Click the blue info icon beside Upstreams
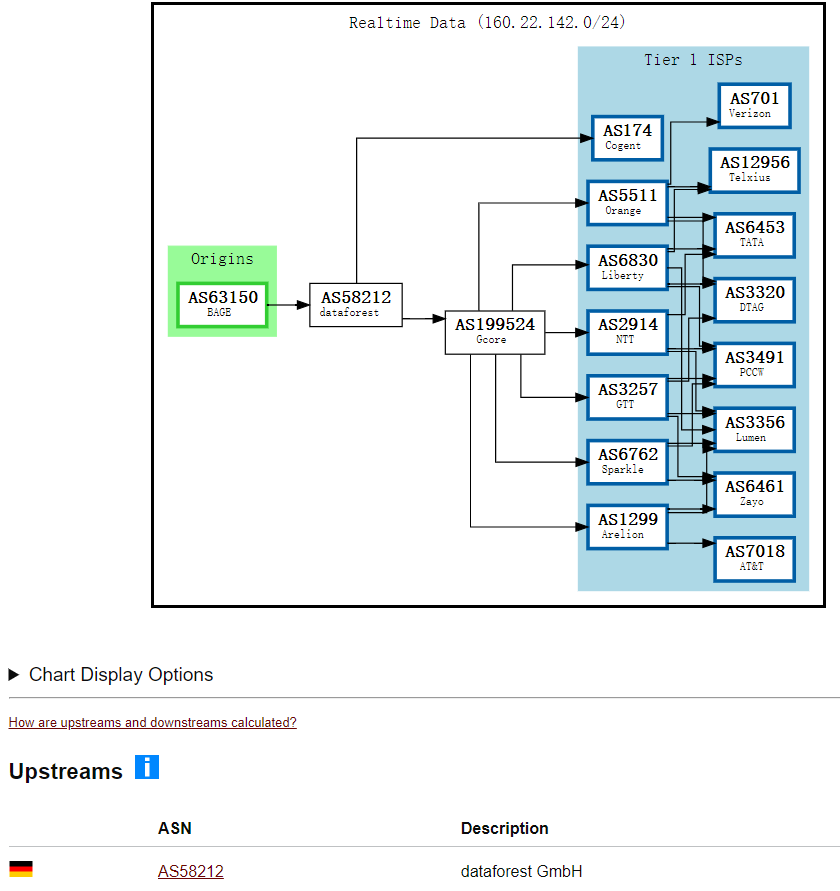 point(147,767)
